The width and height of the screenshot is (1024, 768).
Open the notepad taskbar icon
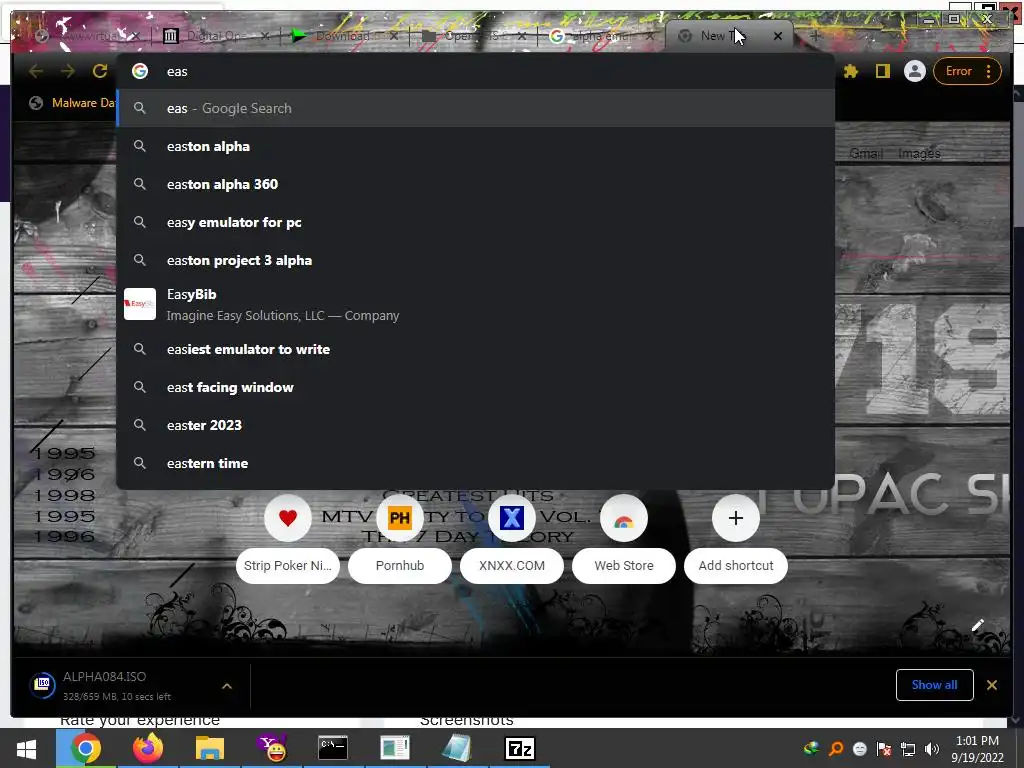456,748
